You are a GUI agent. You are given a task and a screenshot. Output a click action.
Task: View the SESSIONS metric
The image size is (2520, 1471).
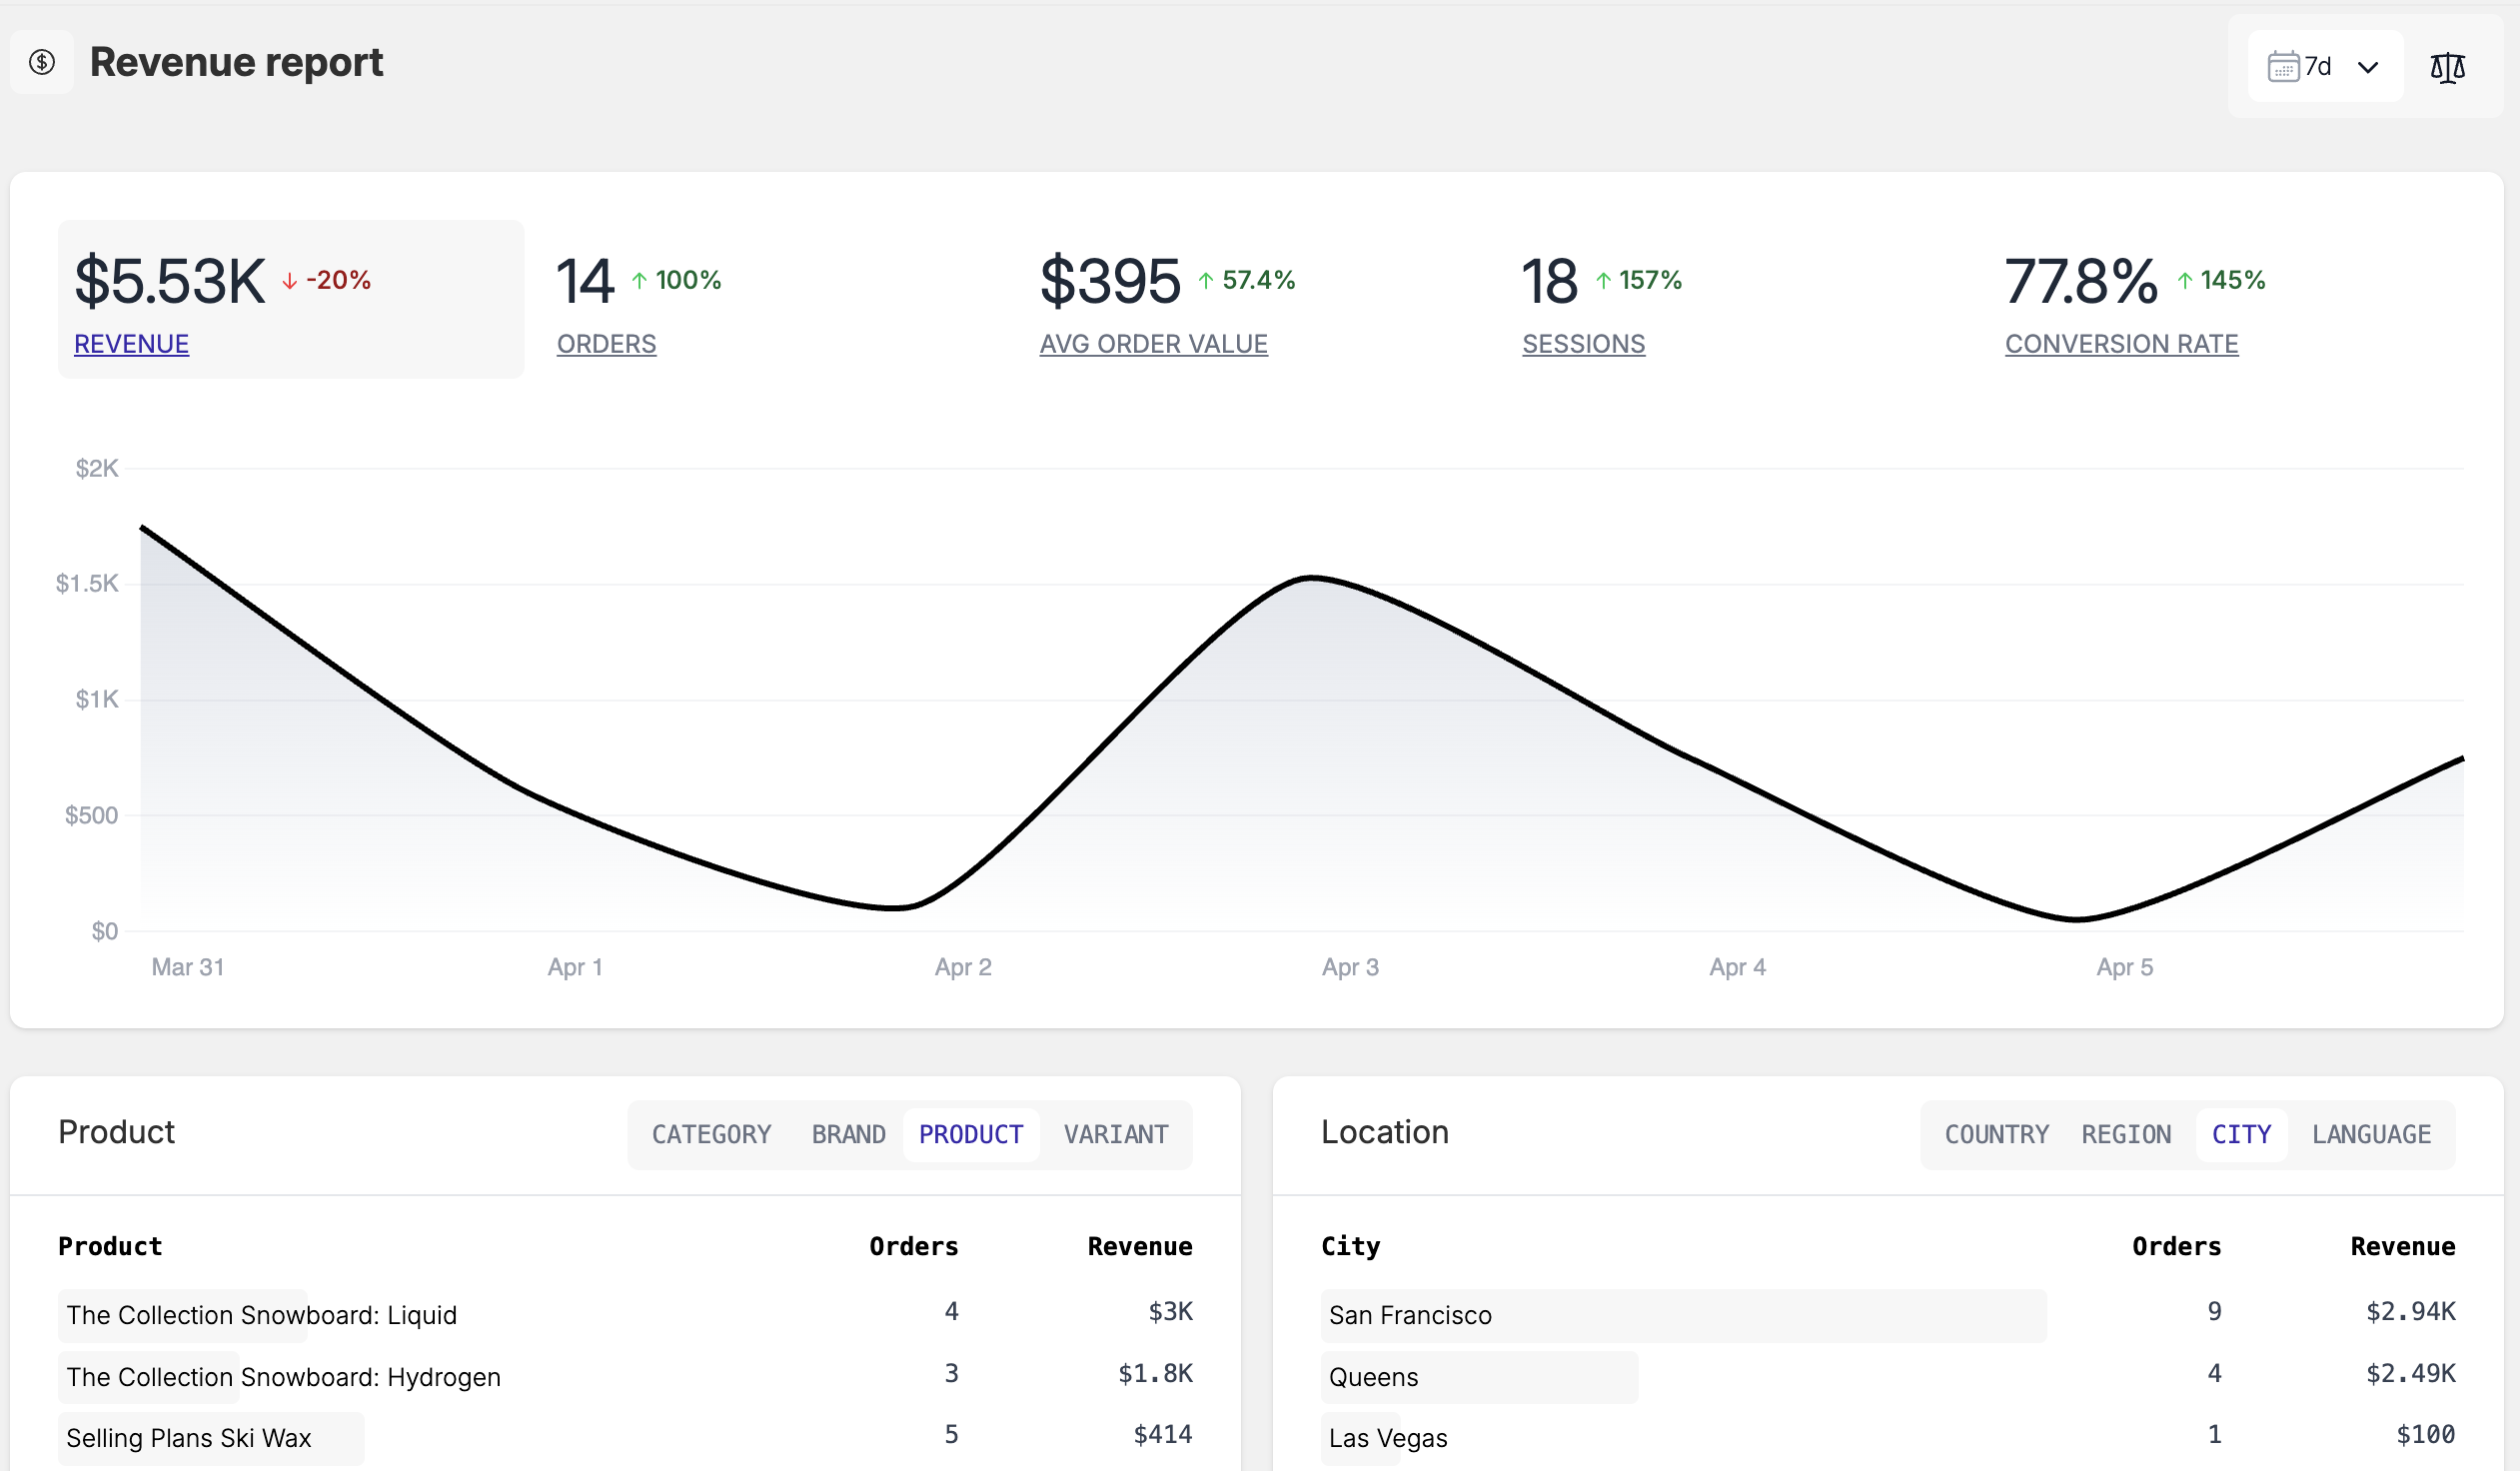click(x=1583, y=344)
